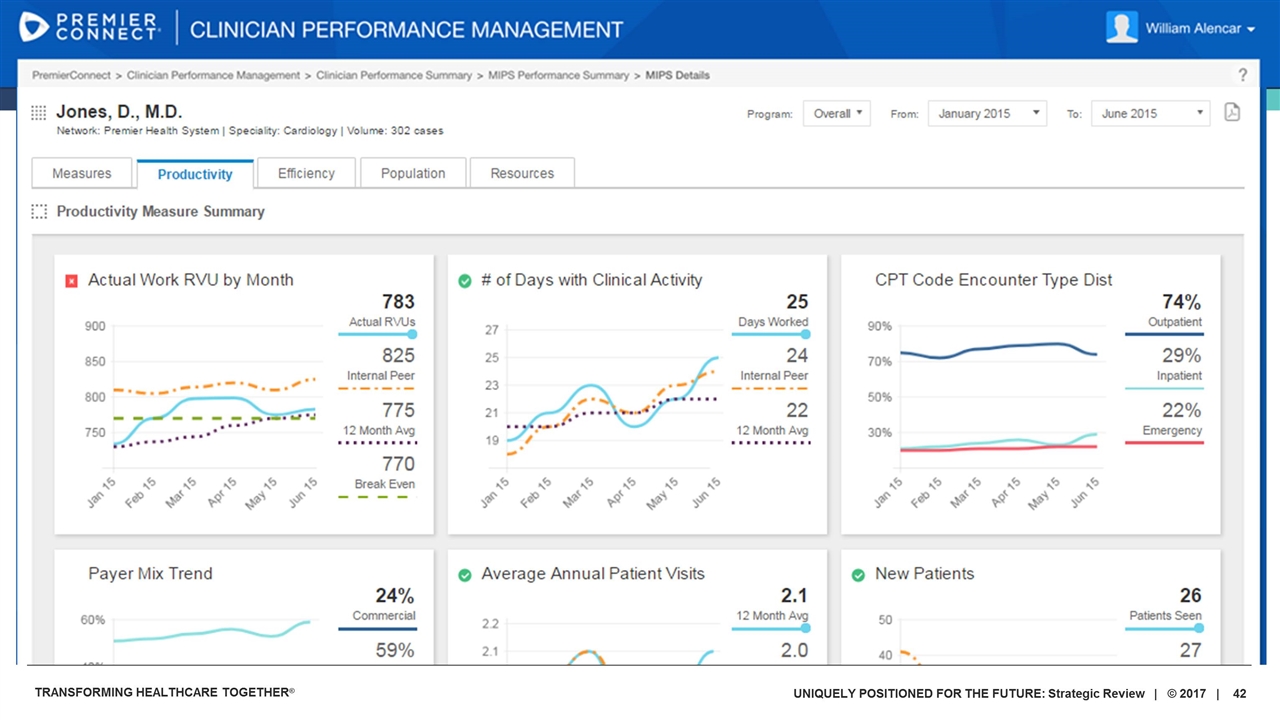Click the 74% Outpatient value

pyautogui.click(x=1181, y=302)
